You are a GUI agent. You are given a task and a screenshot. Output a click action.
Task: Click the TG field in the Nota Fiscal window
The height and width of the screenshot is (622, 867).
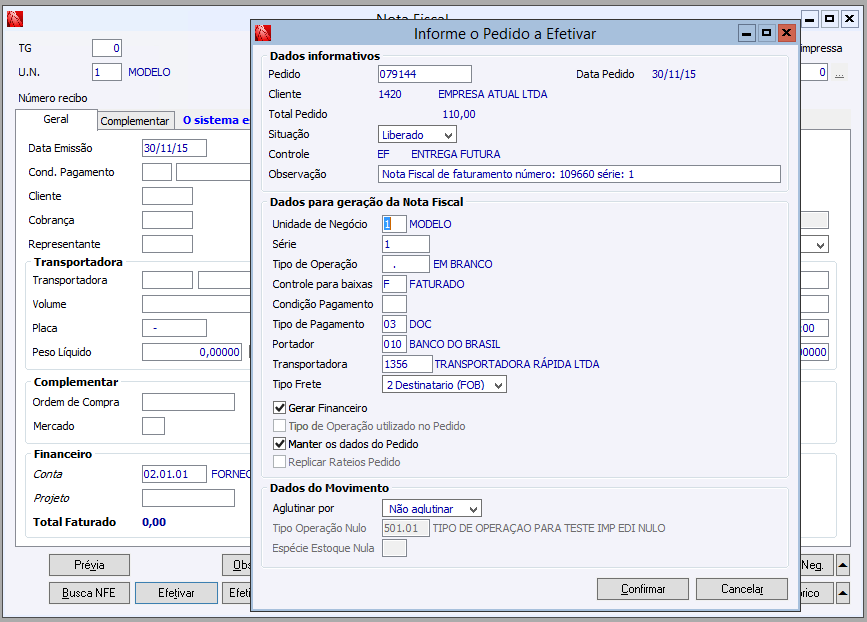pos(107,48)
